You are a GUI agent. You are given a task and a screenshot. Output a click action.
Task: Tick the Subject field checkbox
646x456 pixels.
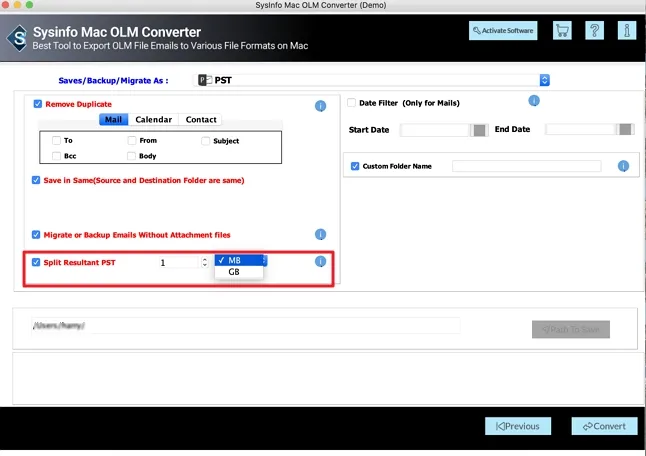coord(206,141)
